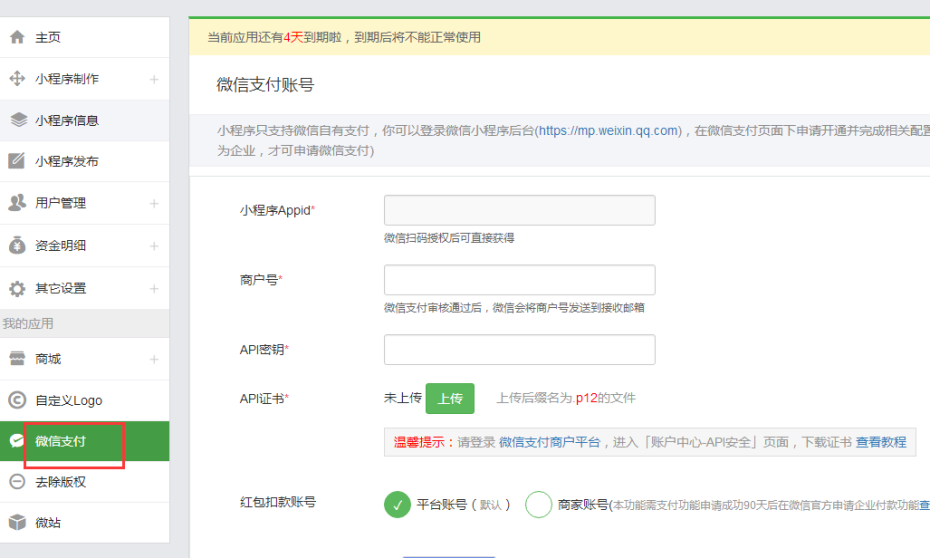This screenshot has height=559, width=931.
Task: Open the 查看教程 tutorial link
Action: pos(880,441)
